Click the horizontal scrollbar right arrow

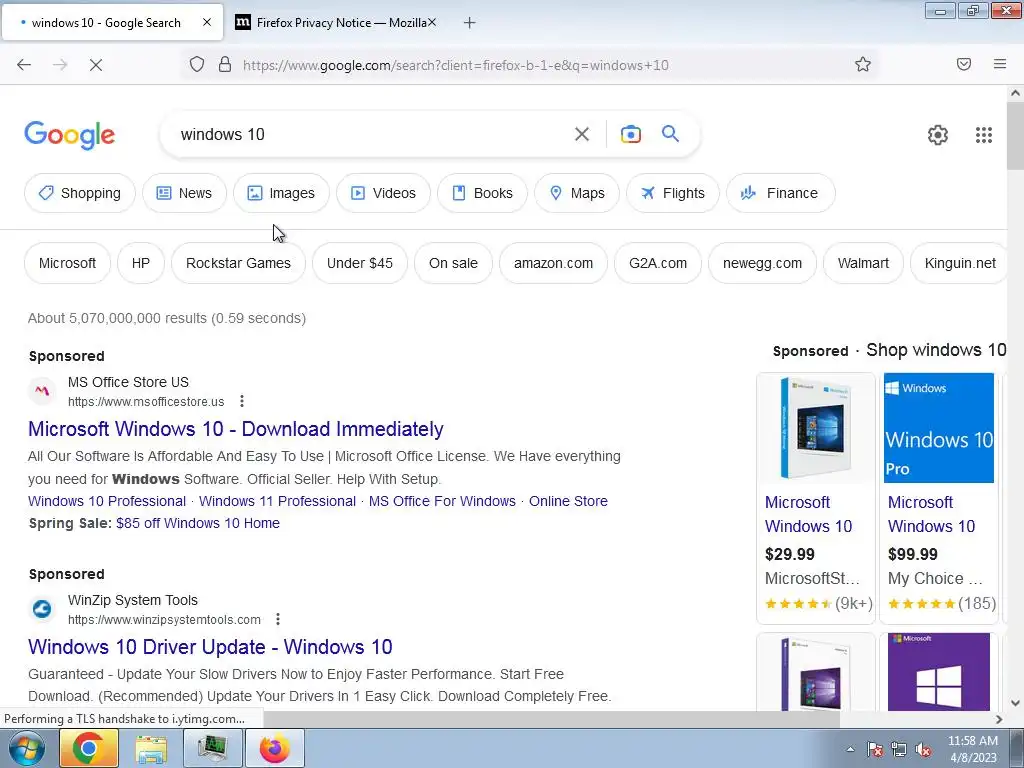coord(999,719)
